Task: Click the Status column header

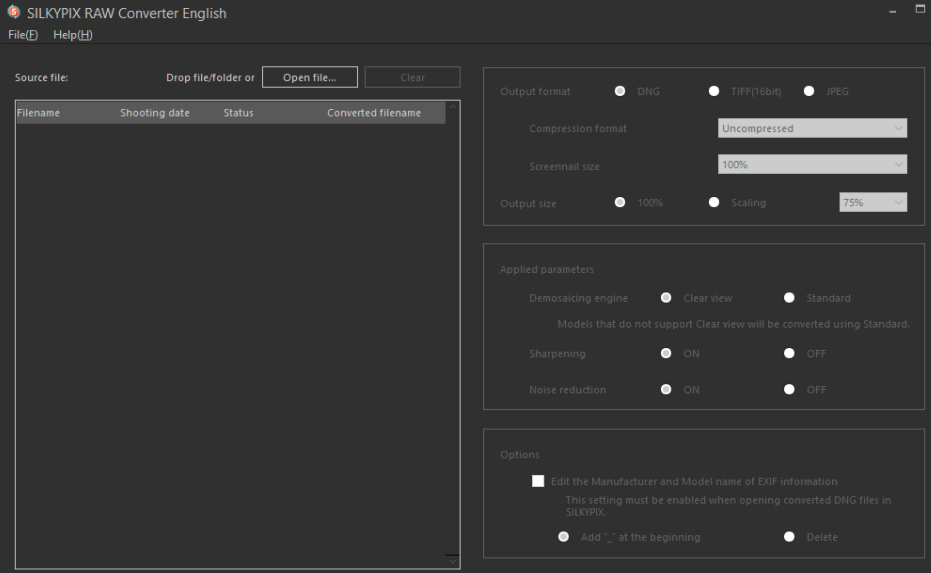Action: tap(239, 113)
